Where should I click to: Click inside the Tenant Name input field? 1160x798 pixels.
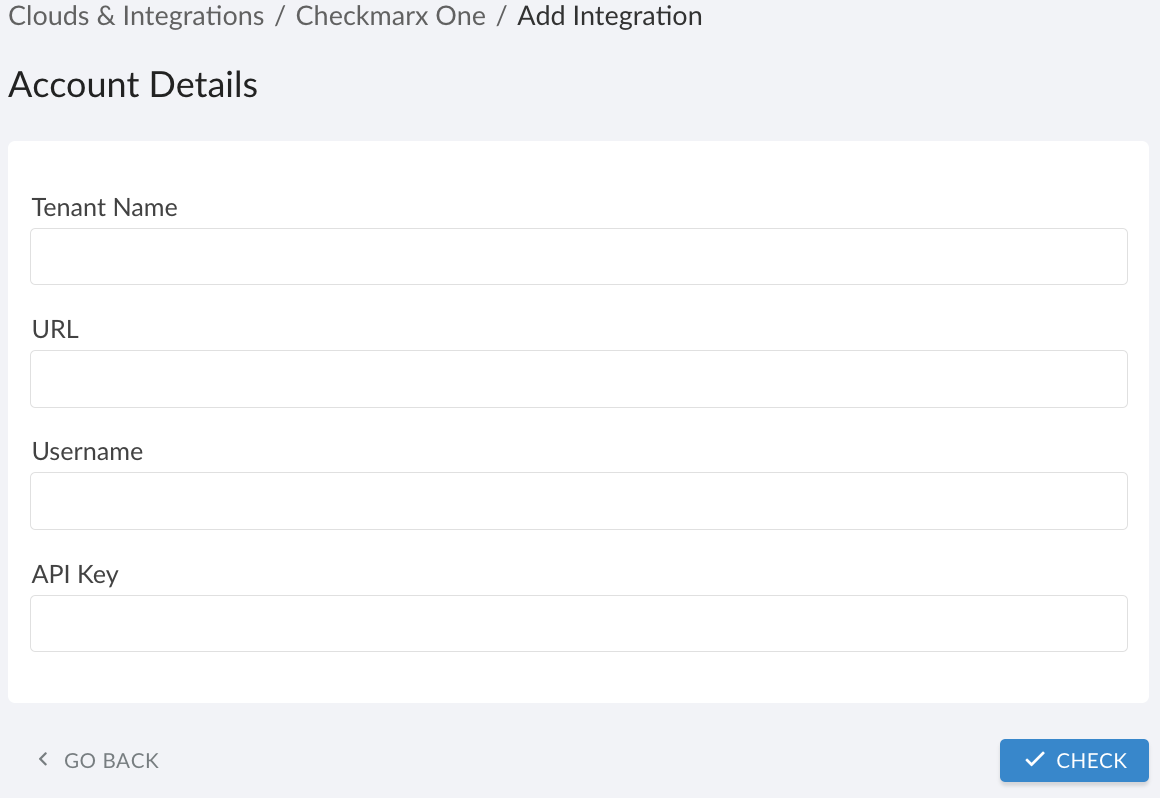tap(578, 256)
